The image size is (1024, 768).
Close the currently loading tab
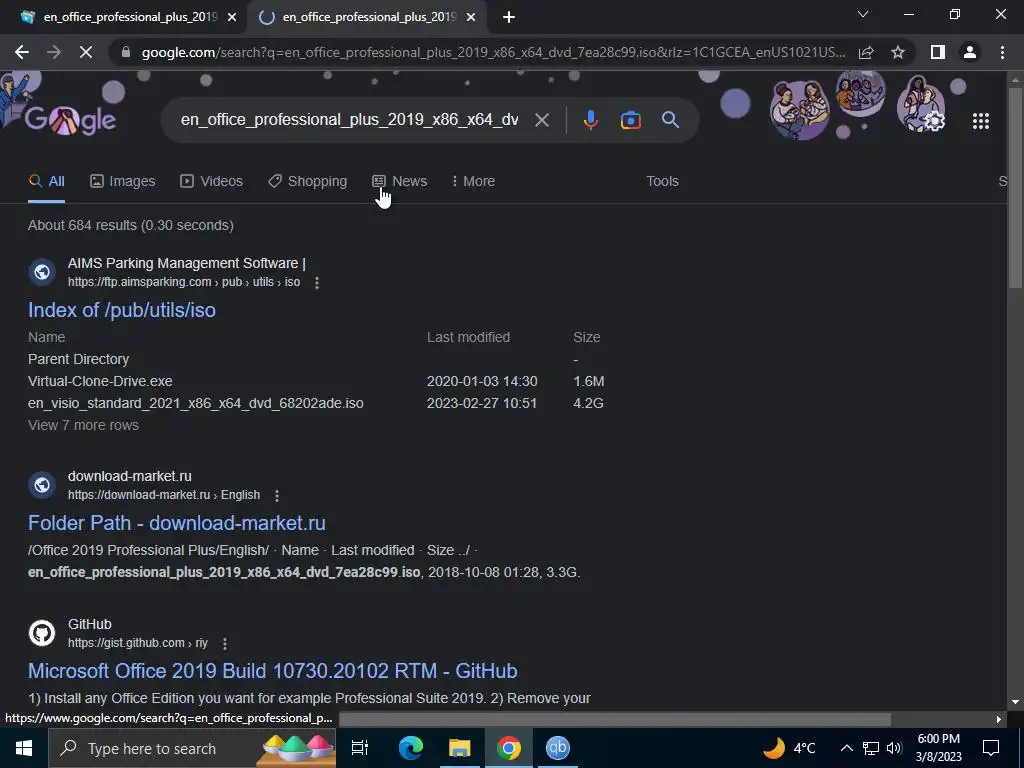click(471, 18)
